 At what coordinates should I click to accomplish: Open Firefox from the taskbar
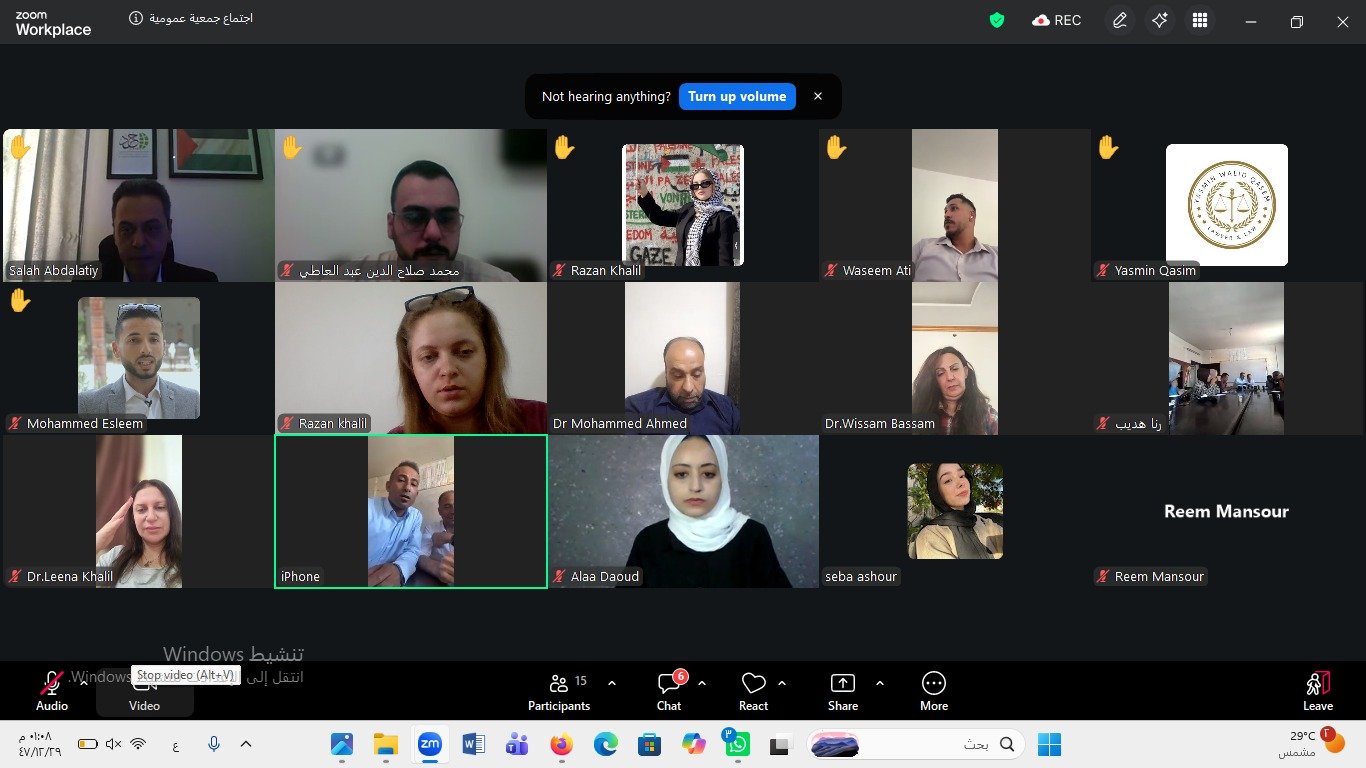[x=561, y=744]
